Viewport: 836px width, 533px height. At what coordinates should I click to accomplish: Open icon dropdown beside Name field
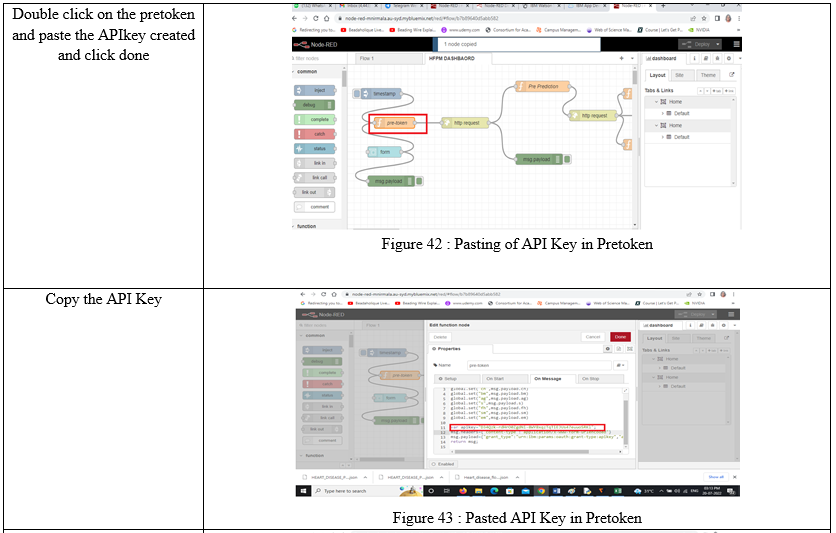[x=620, y=366]
